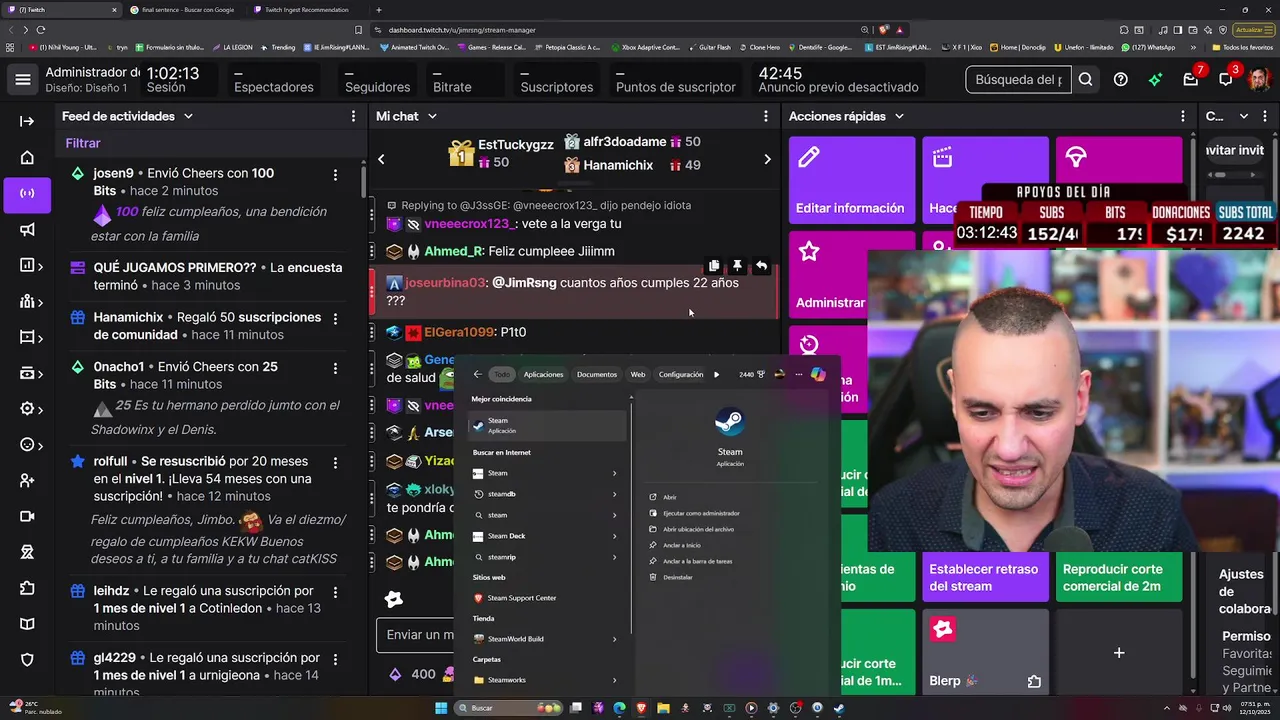Viewport: 1280px width, 720px height.
Task: Open the book Creator Camp icon in sidebar
Action: pos(27,624)
